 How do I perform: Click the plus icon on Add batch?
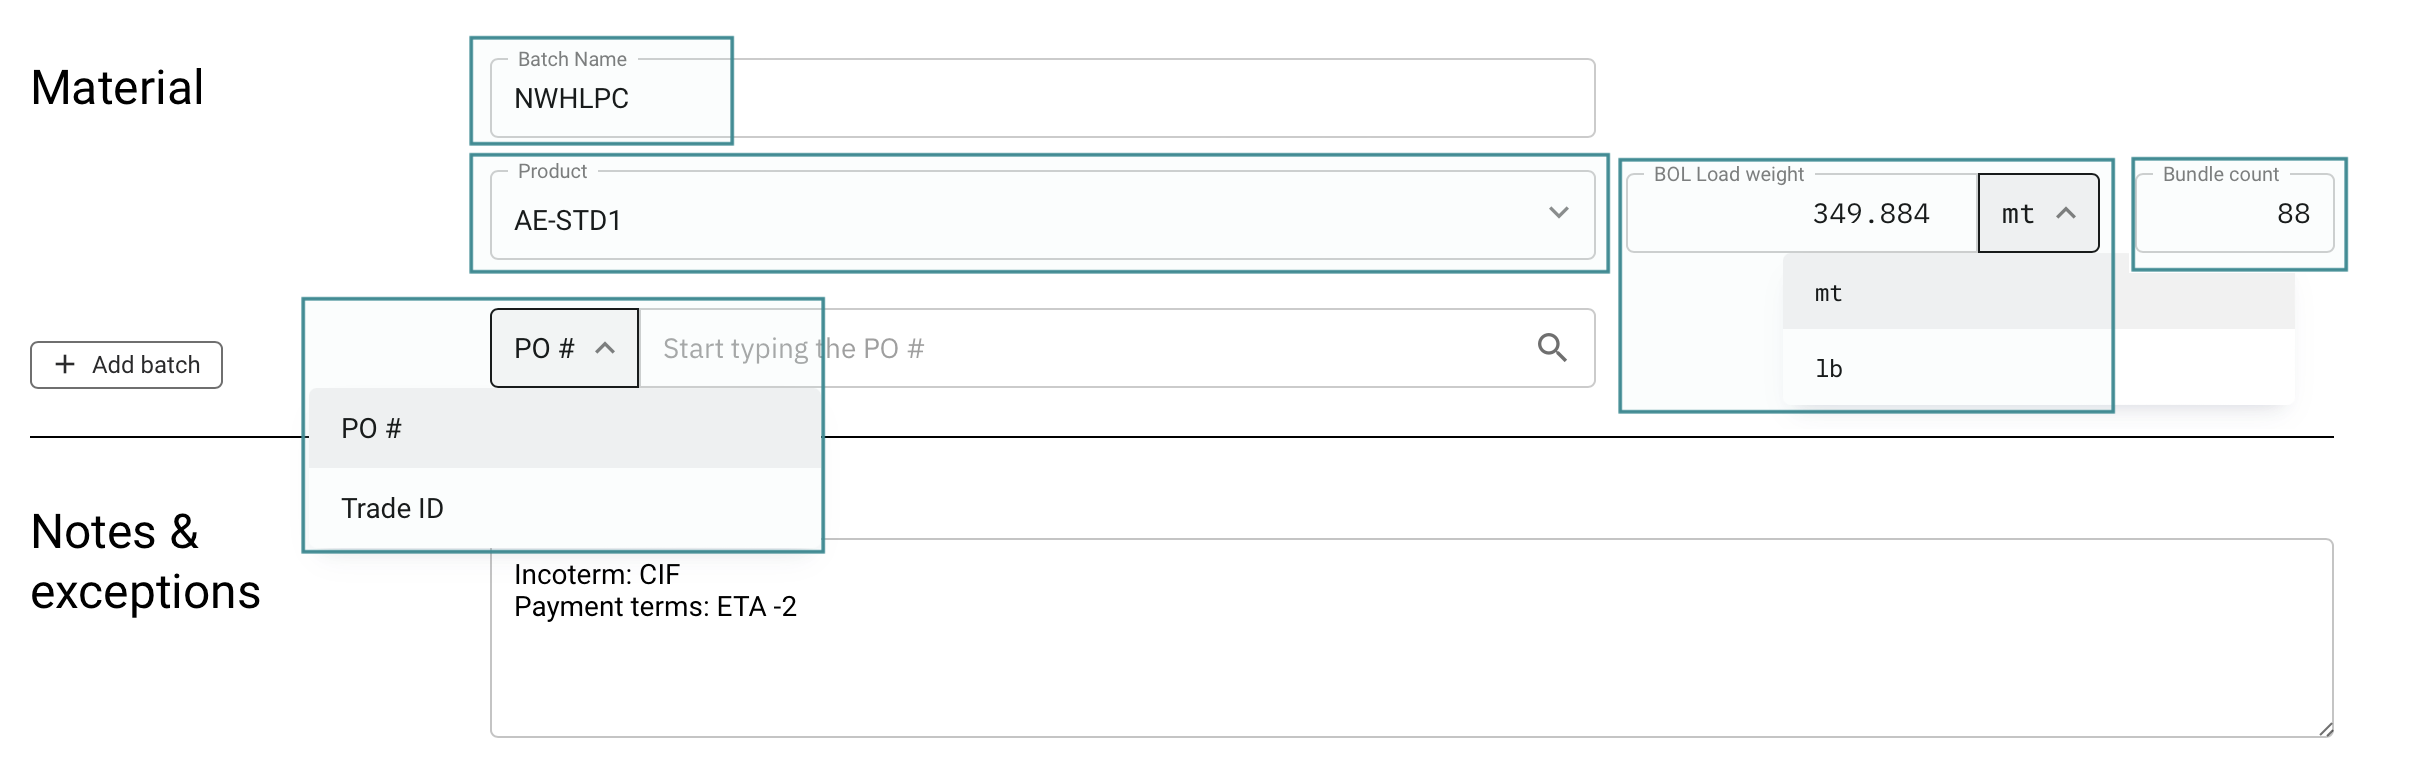point(65,364)
